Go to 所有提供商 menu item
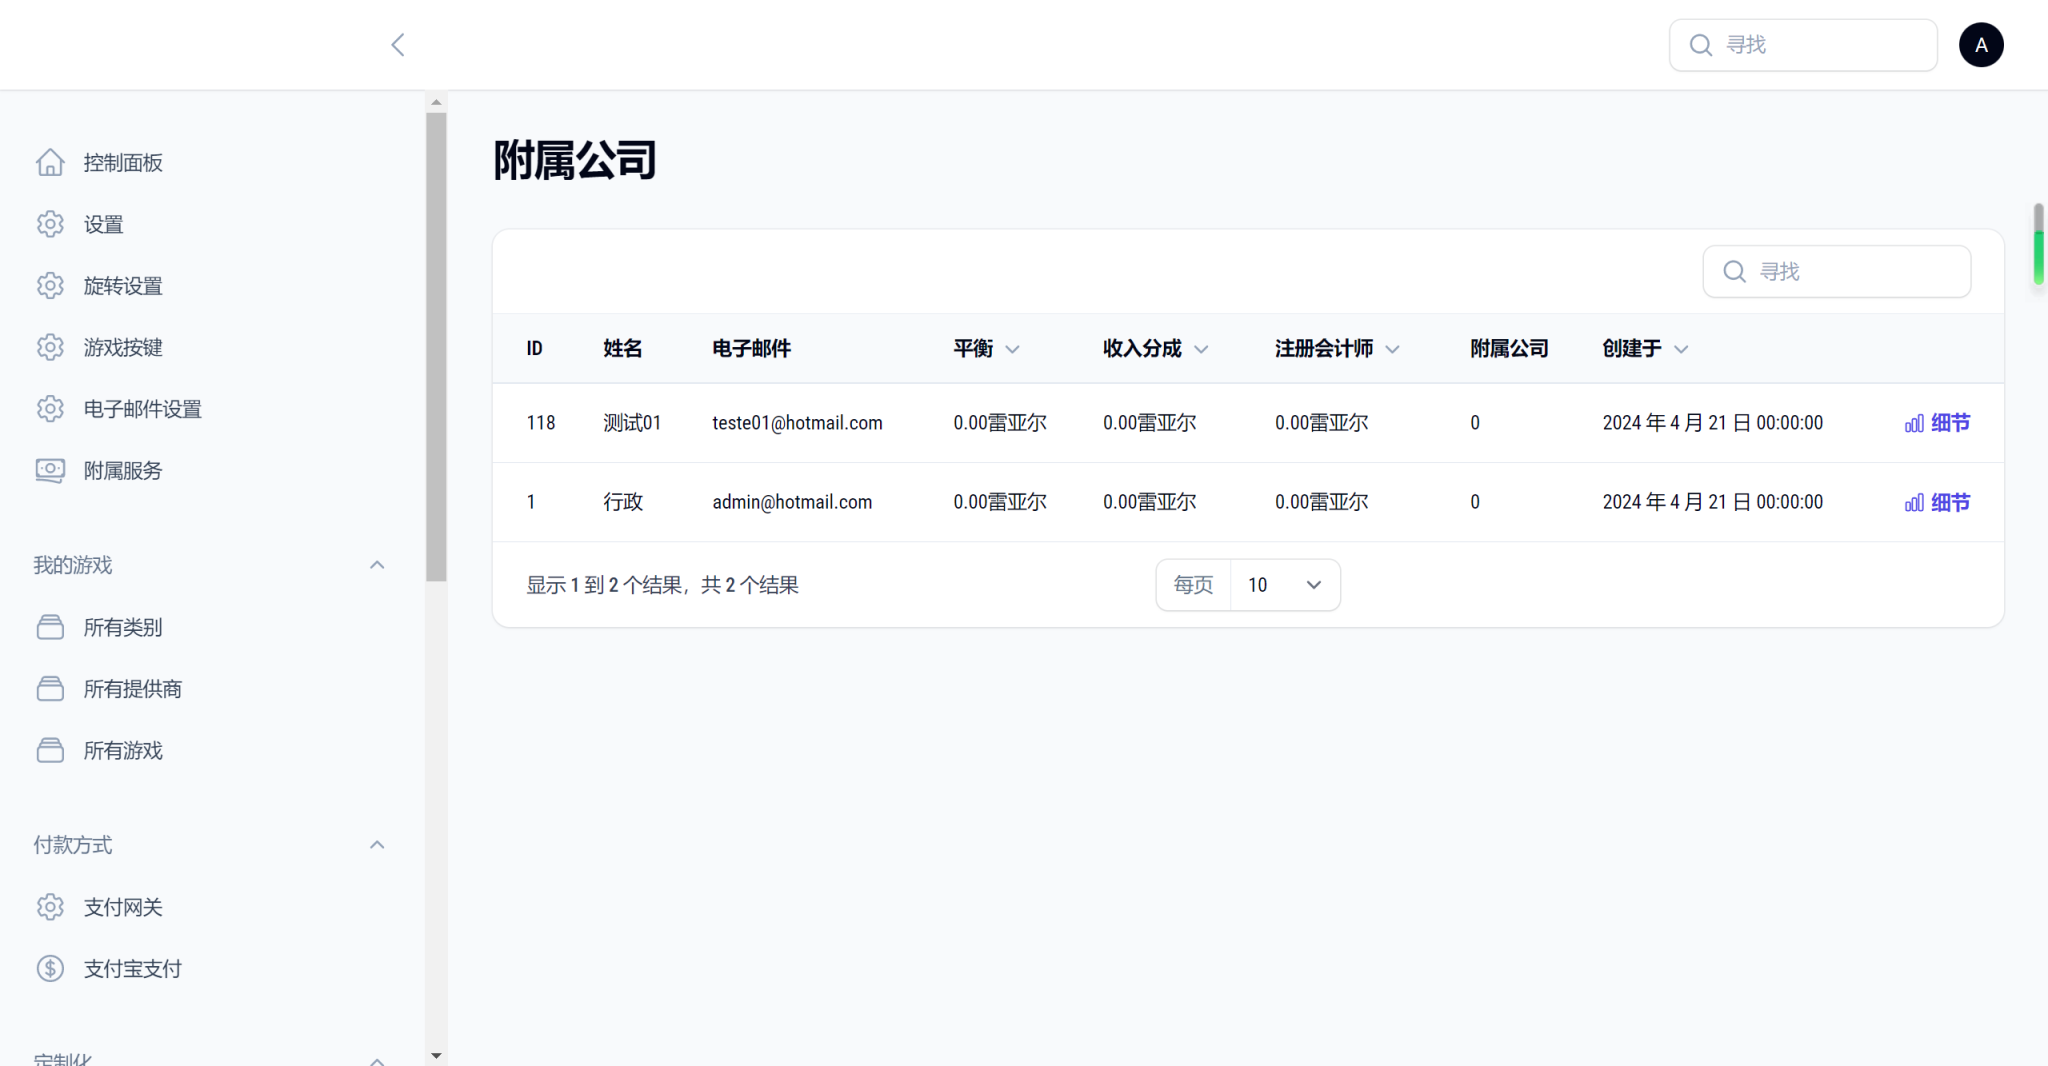The width and height of the screenshot is (2048, 1066). [x=132, y=689]
